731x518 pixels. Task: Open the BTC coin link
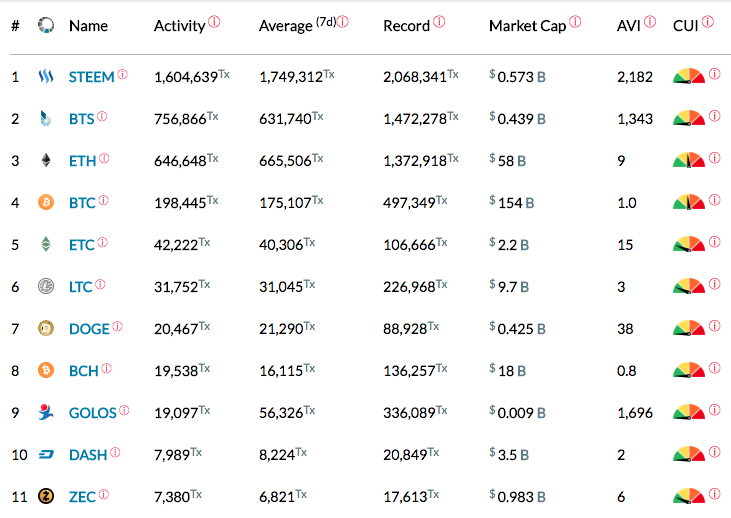(x=82, y=203)
